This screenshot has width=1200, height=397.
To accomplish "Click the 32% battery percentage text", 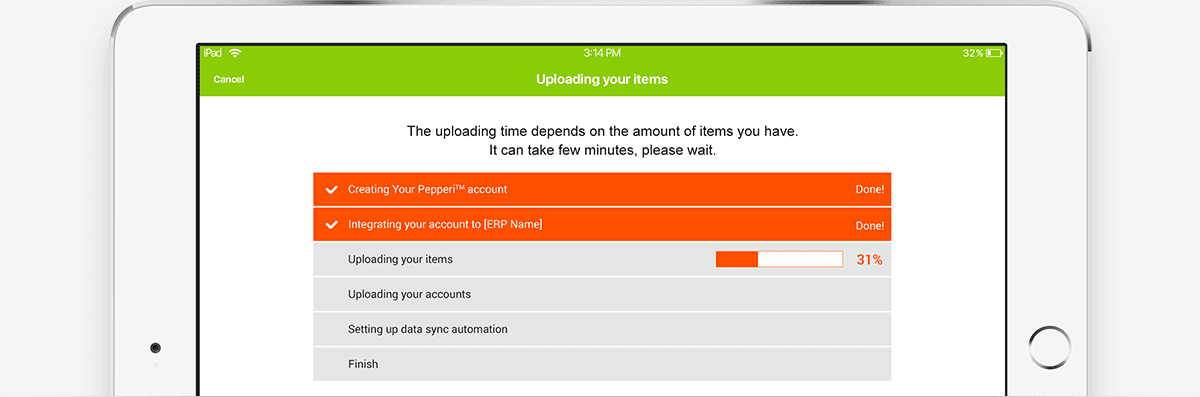I will (973, 52).
